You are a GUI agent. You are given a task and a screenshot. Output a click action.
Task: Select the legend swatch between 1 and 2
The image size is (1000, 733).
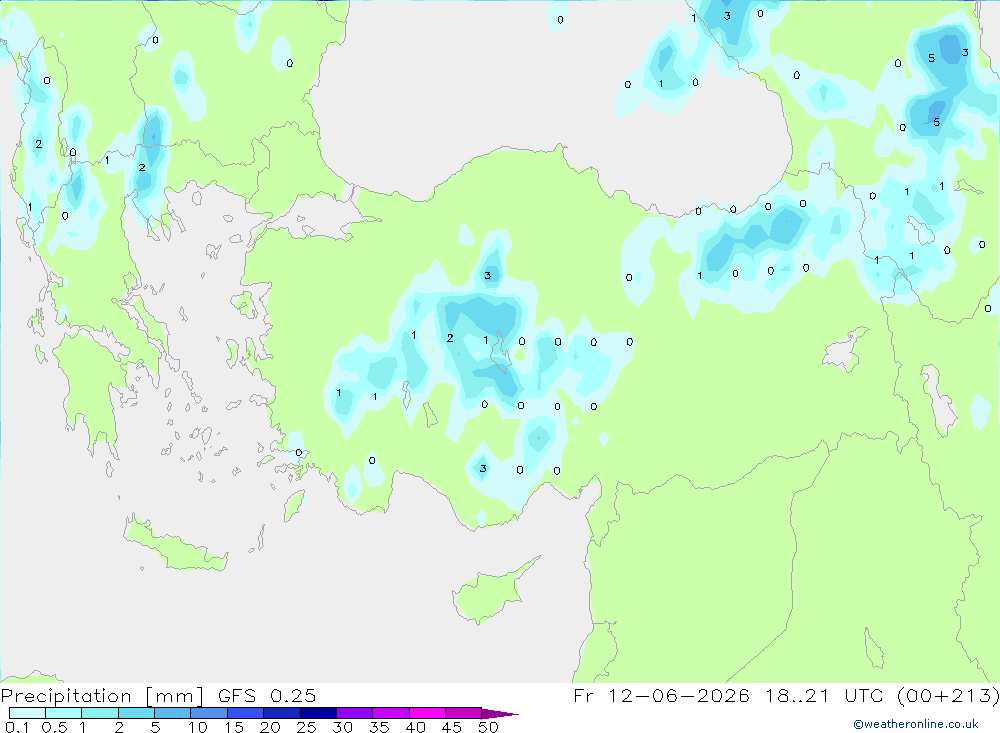click(x=100, y=713)
